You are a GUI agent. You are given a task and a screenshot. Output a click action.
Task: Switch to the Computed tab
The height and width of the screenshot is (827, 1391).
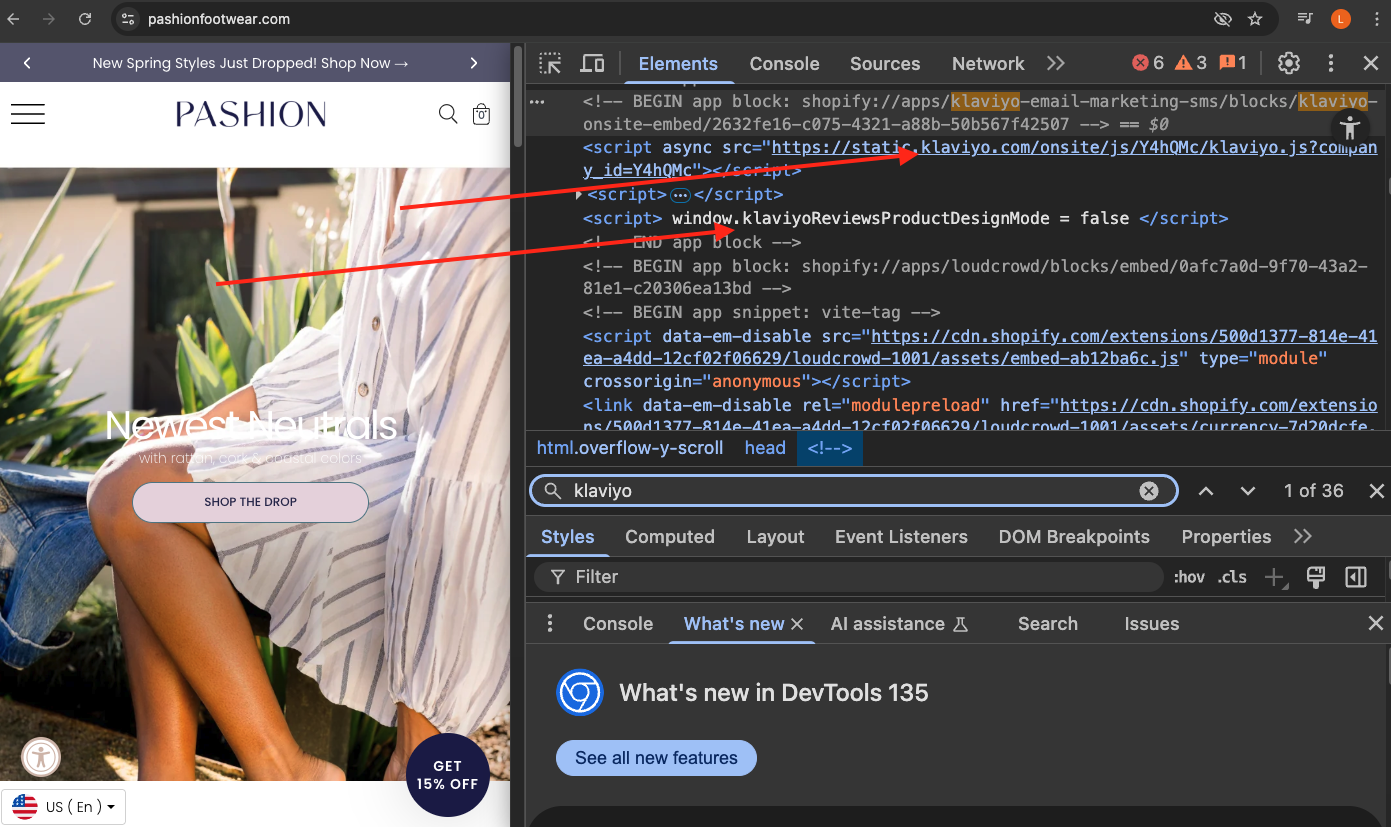(x=670, y=537)
